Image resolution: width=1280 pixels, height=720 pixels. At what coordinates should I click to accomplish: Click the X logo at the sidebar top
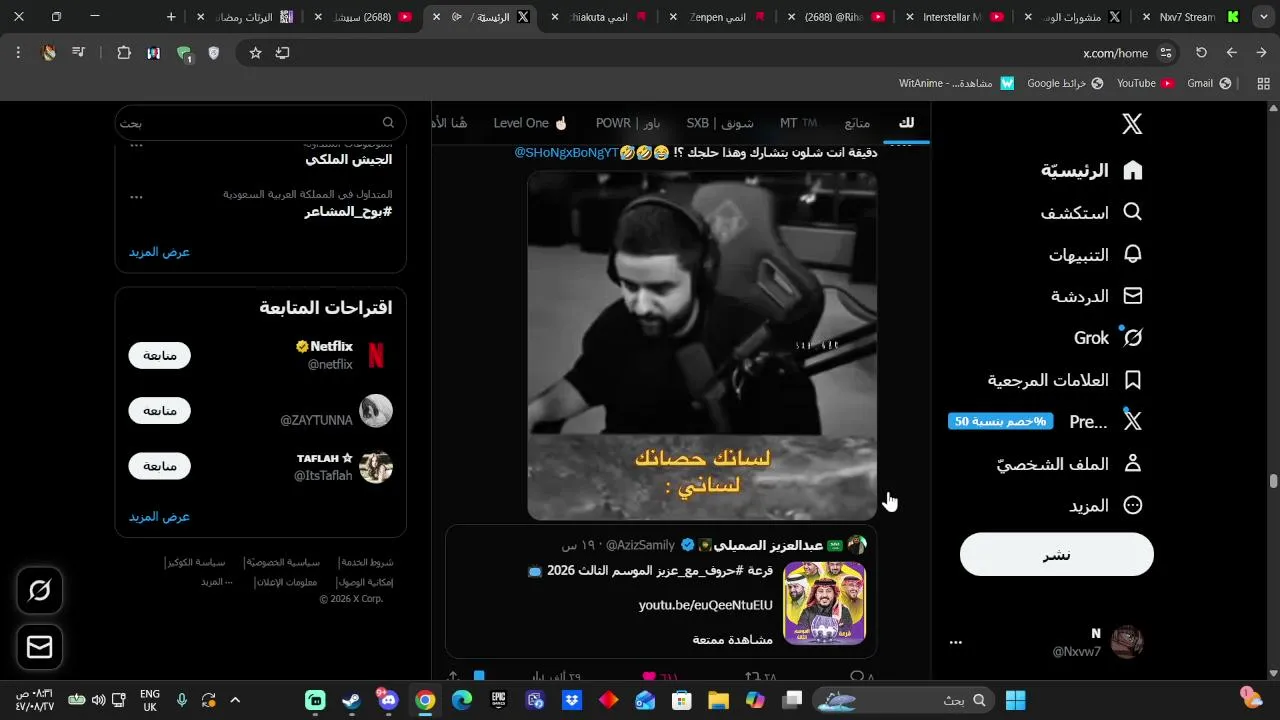click(x=1132, y=124)
